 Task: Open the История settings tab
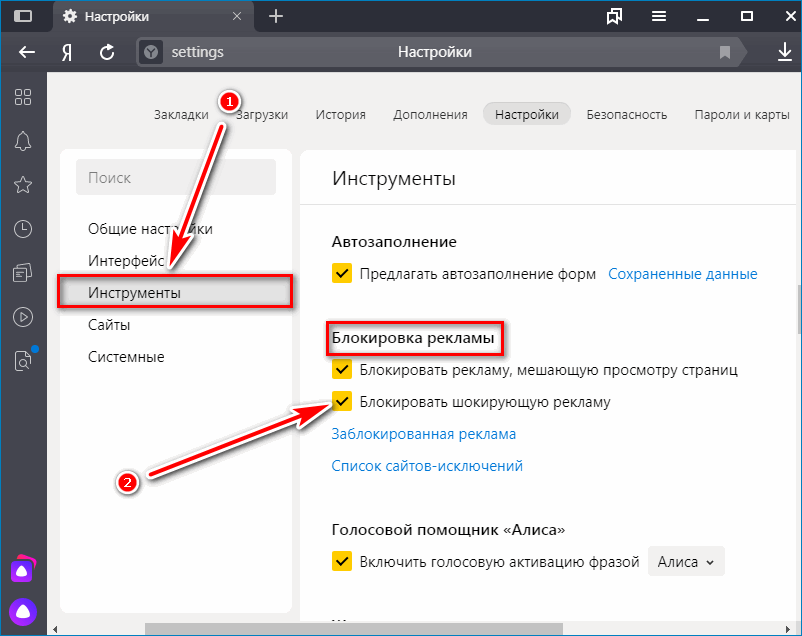pos(340,114)
